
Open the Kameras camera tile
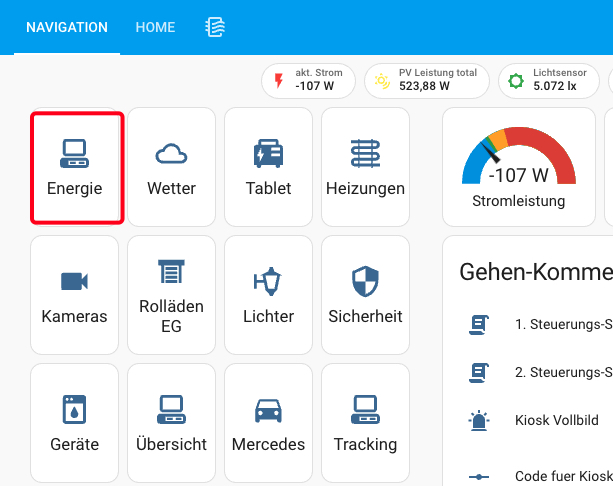click(74, 295)
